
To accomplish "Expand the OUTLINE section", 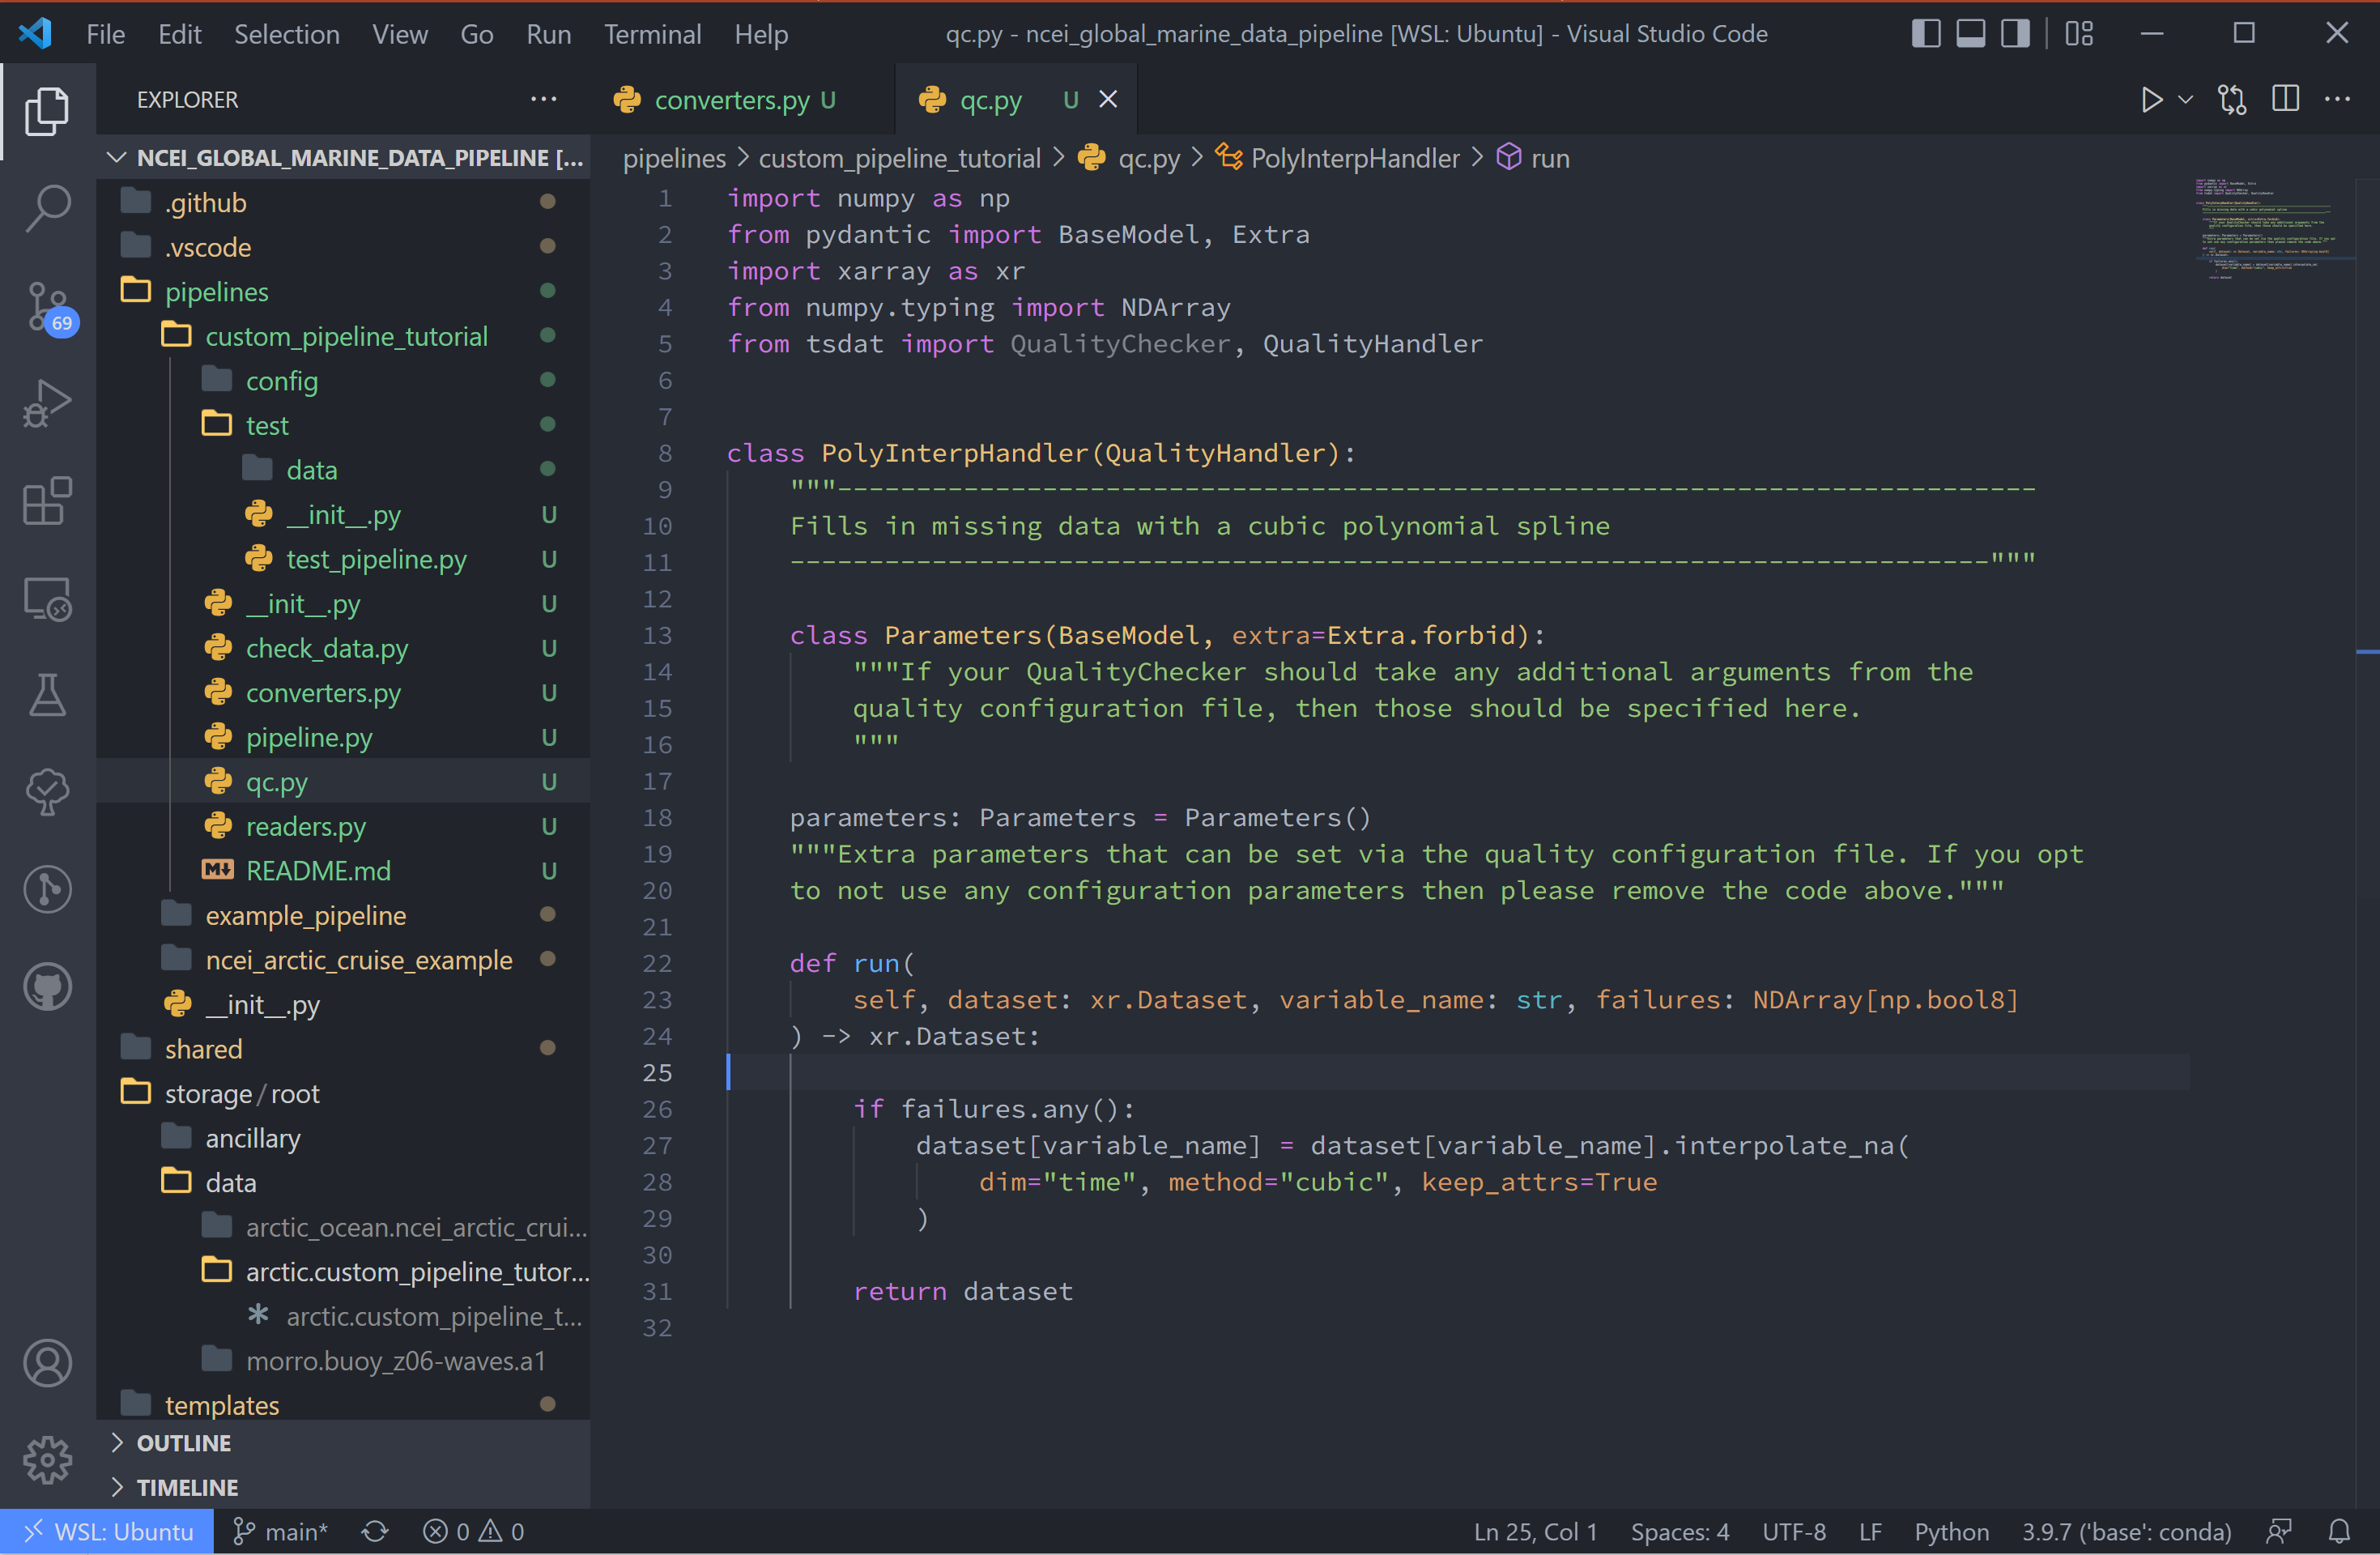I will (x=345, y=1442).
